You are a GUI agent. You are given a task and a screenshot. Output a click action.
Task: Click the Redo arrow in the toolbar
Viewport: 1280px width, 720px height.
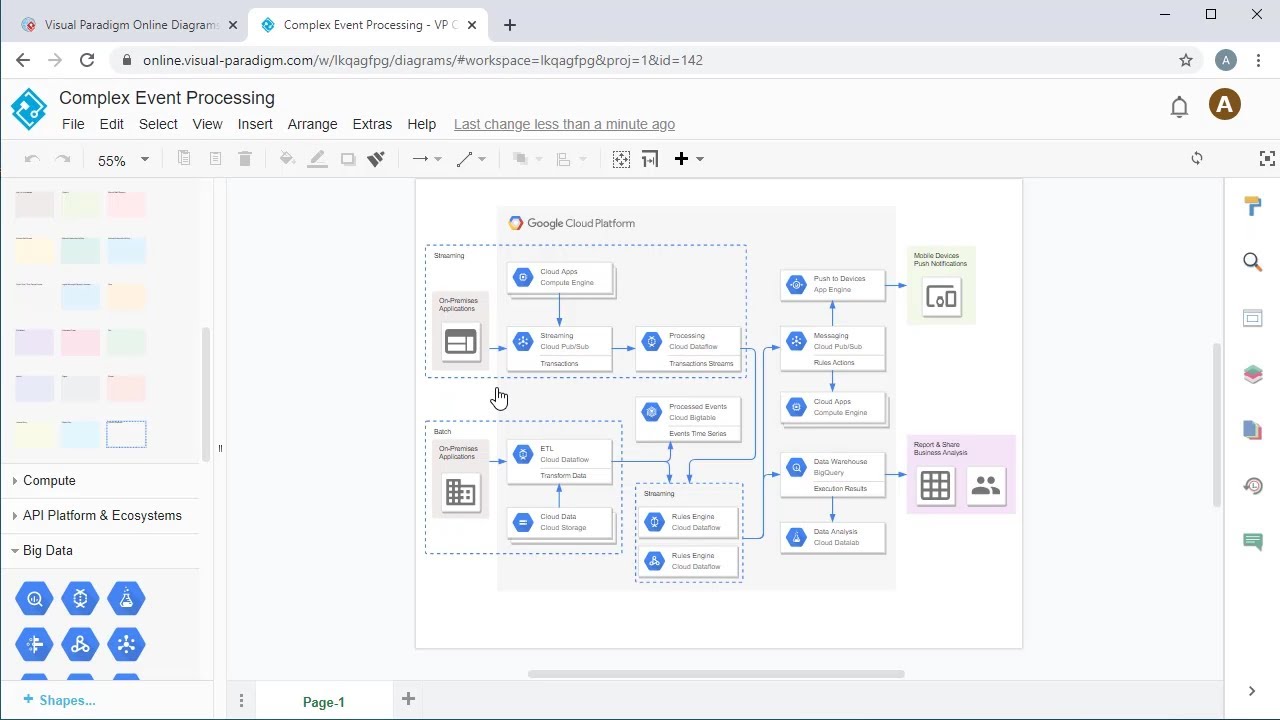(x=63, y=159)
